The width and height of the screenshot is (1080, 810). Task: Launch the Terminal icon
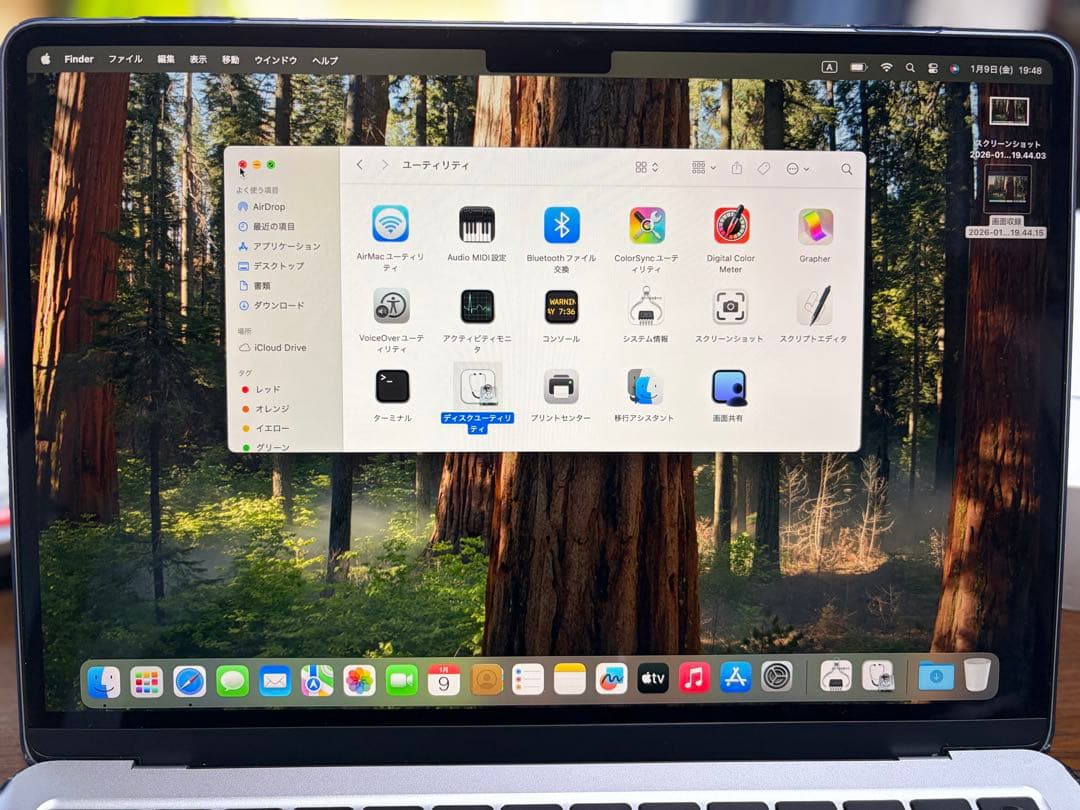coord(391,385)
